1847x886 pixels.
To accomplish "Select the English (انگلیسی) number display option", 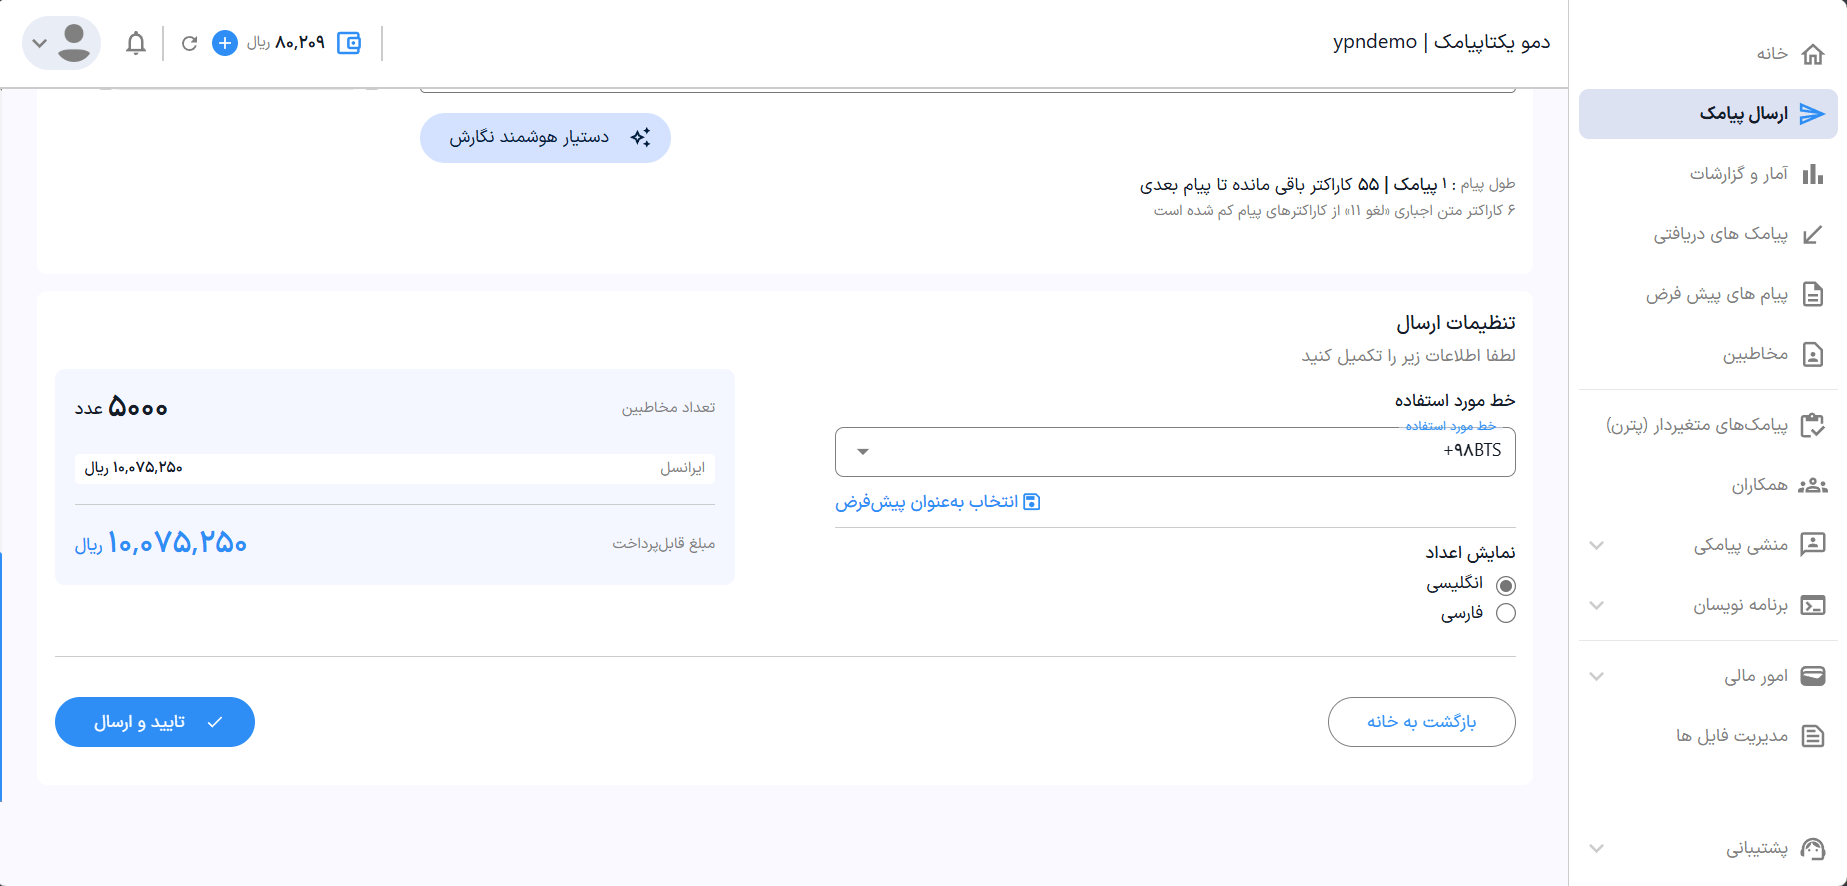I will pyautogui.click(x=1505, y=585).
